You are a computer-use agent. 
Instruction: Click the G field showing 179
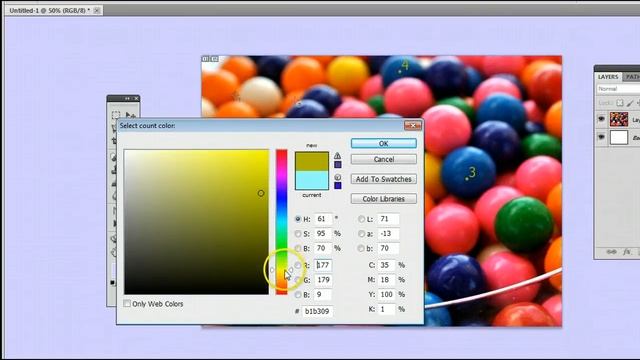pos(323,280)
